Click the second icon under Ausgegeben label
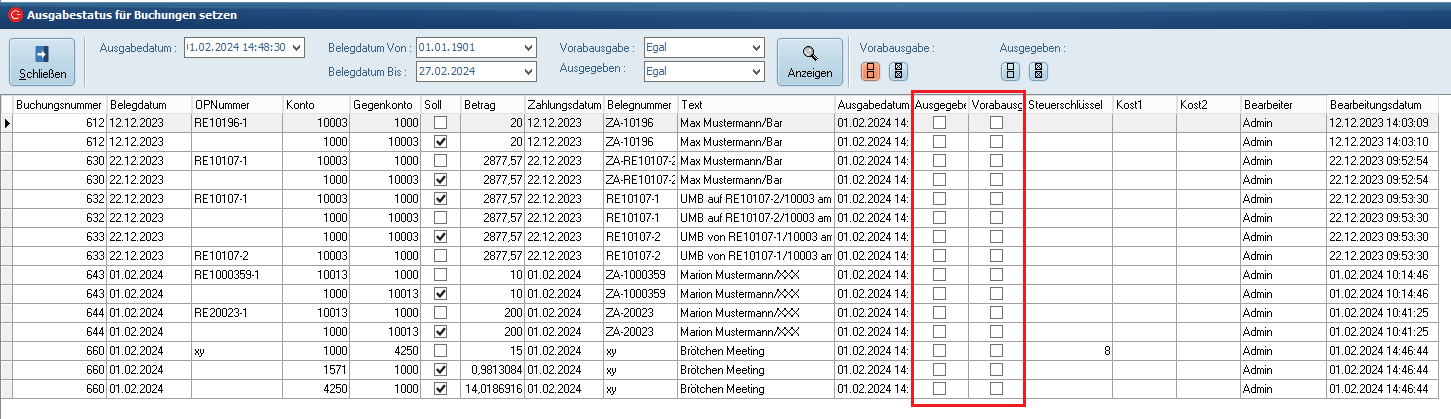The width and height of the screenshot is (1451, 419). tap(1039, 71)
